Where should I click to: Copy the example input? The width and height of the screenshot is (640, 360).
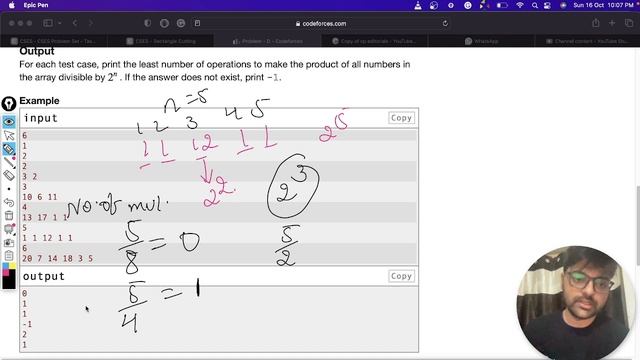pyautogui.click(x=401, y=118)
